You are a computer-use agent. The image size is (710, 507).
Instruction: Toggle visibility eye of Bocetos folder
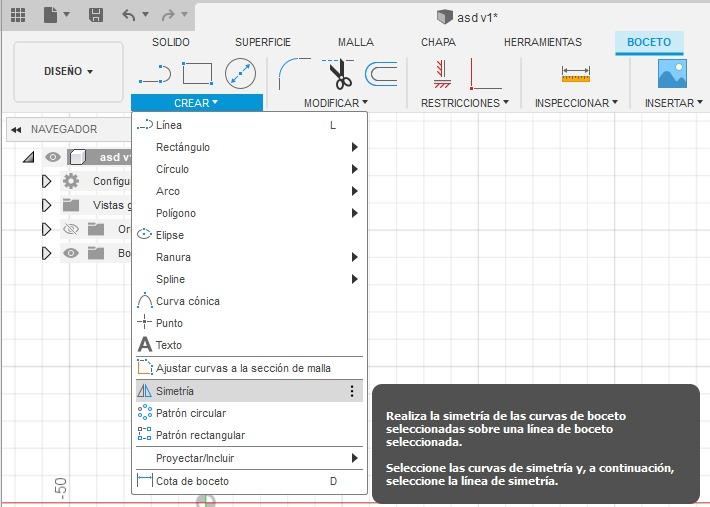(x=71, y=253)
